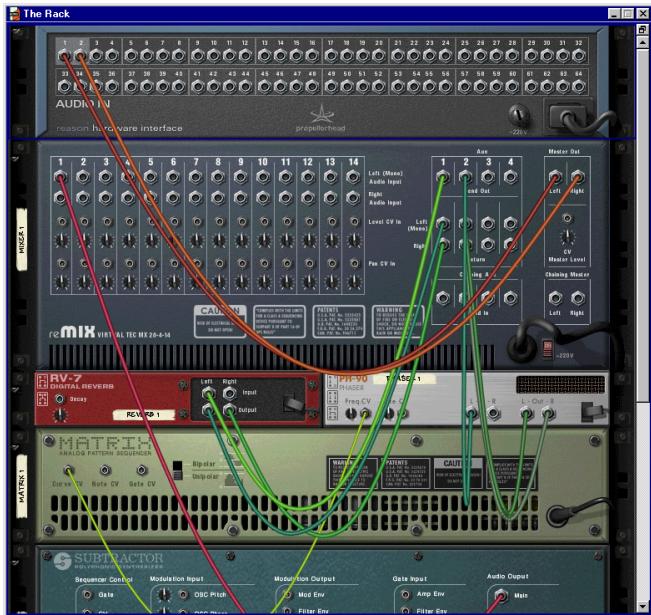Screen dimensions: 651x615
Task: Click RV-7 Right output jack
Action: [x=229, y=411]
